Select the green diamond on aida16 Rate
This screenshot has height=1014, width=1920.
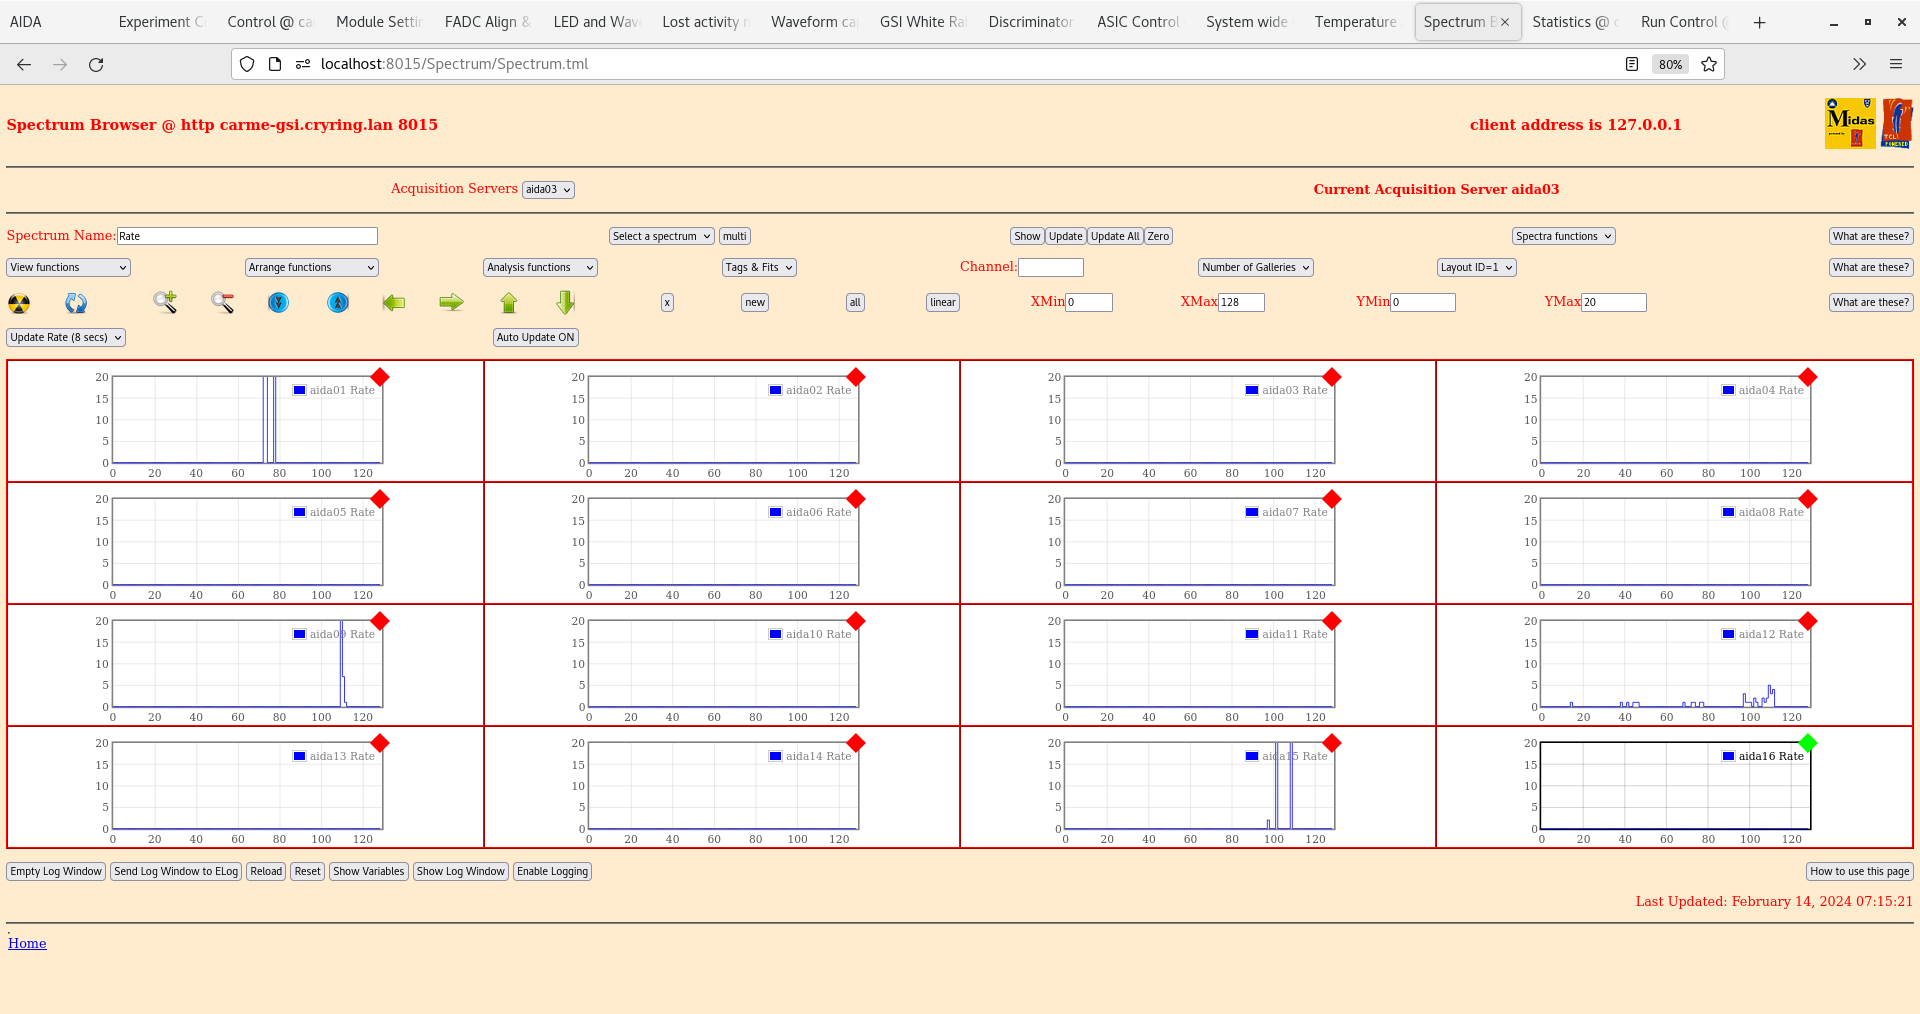[x=1808, y=743]
